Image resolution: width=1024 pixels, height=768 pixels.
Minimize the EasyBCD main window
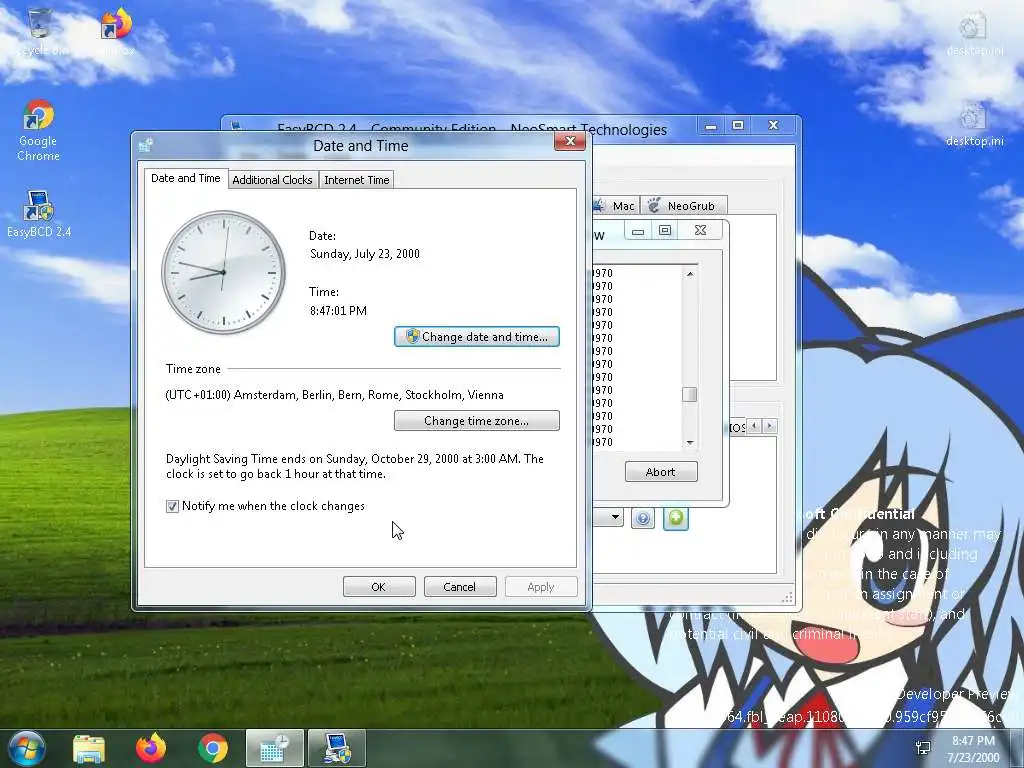(x=711, y=125)
